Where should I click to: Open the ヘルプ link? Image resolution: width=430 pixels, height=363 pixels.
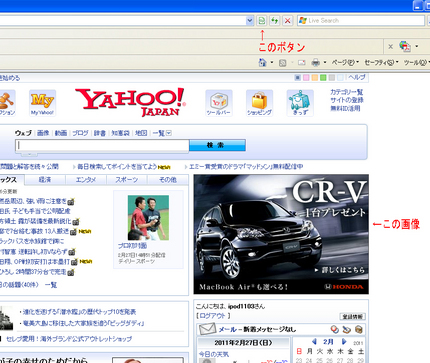pos(357,77)
